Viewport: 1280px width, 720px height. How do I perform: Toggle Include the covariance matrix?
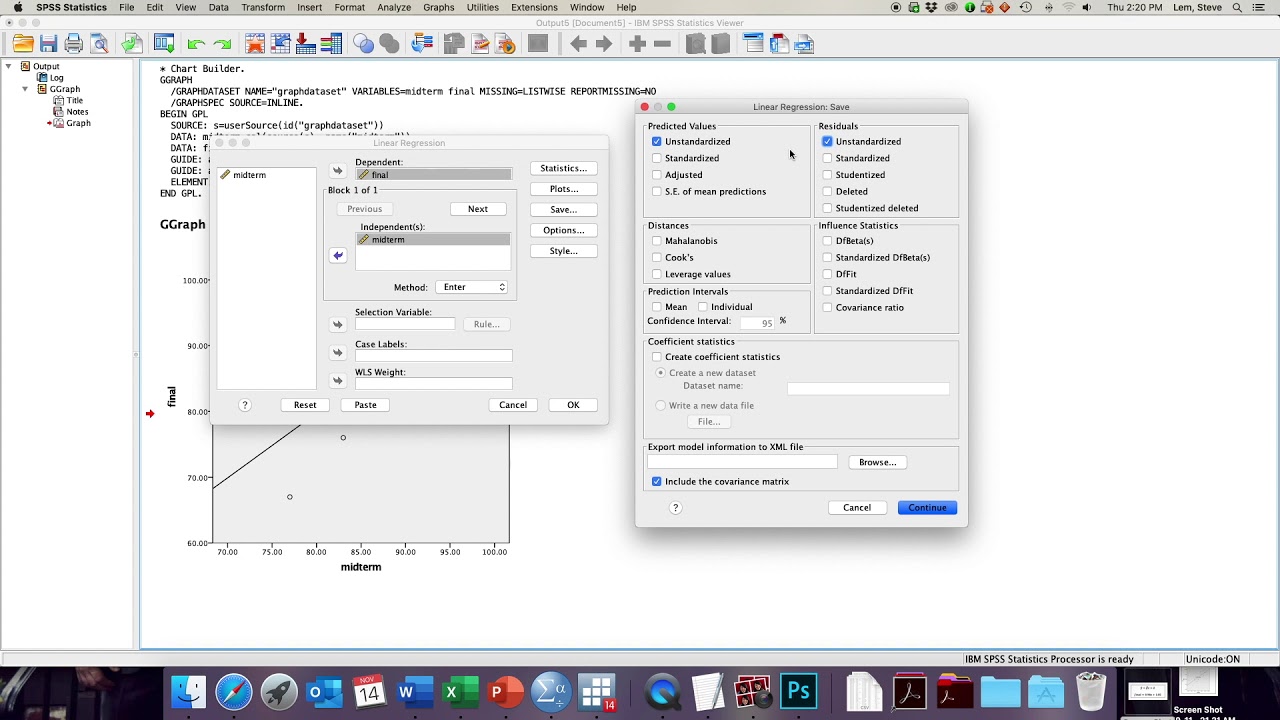(656, 482)
